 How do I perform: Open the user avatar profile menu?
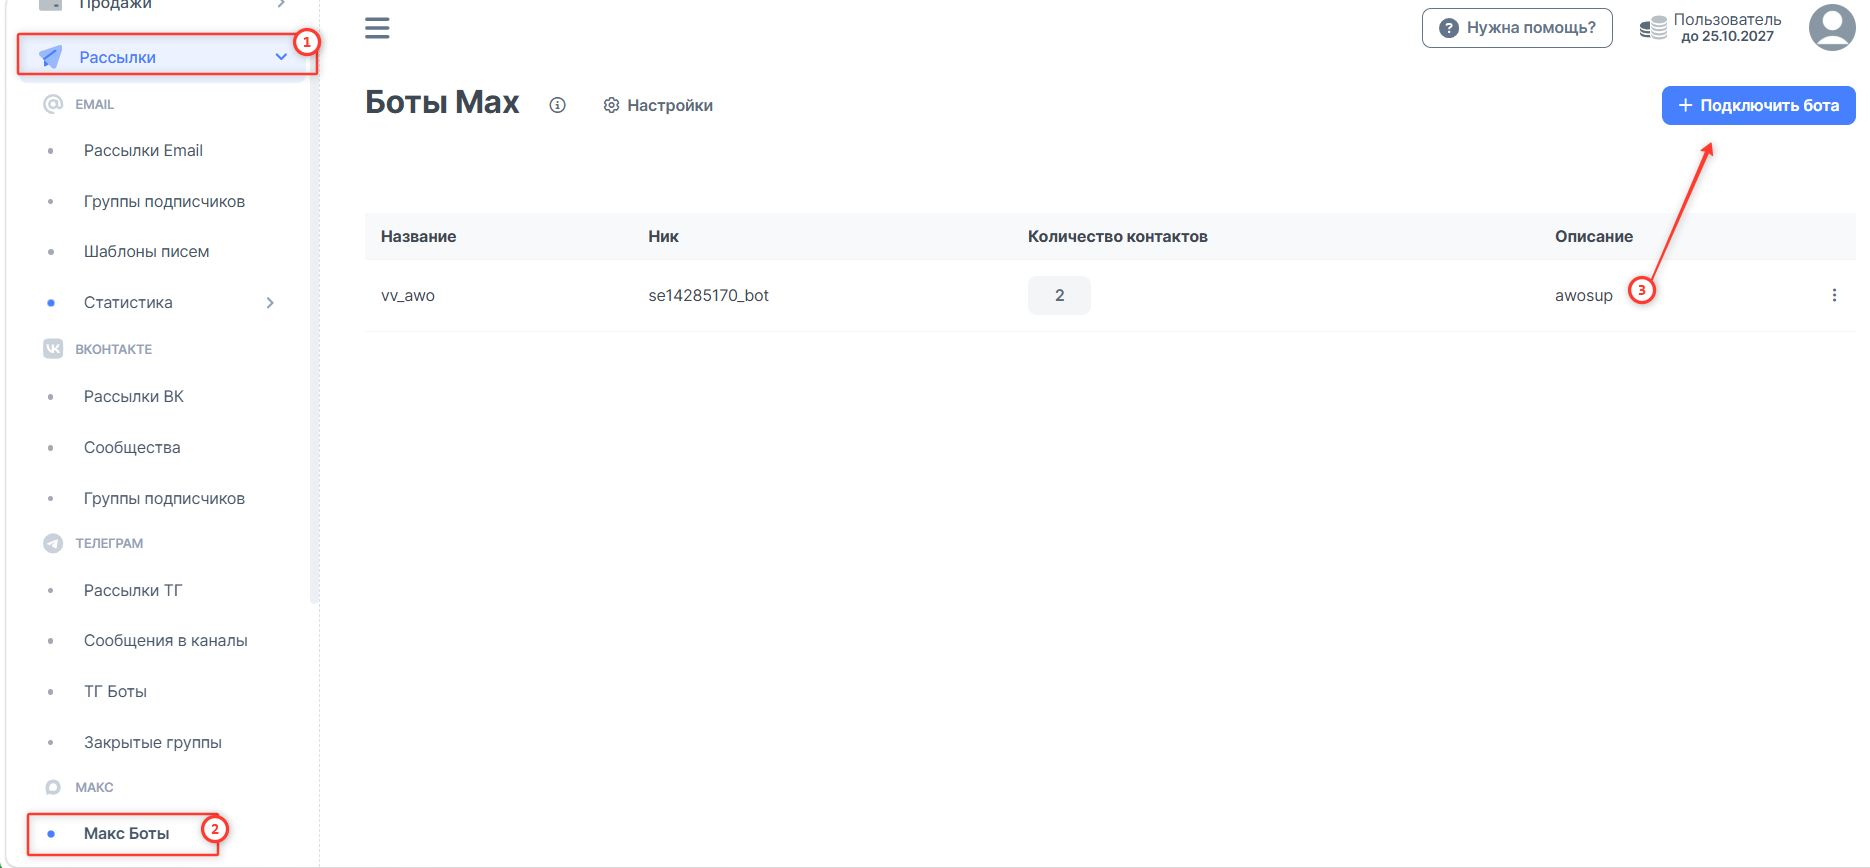[x=1832, y=27]
